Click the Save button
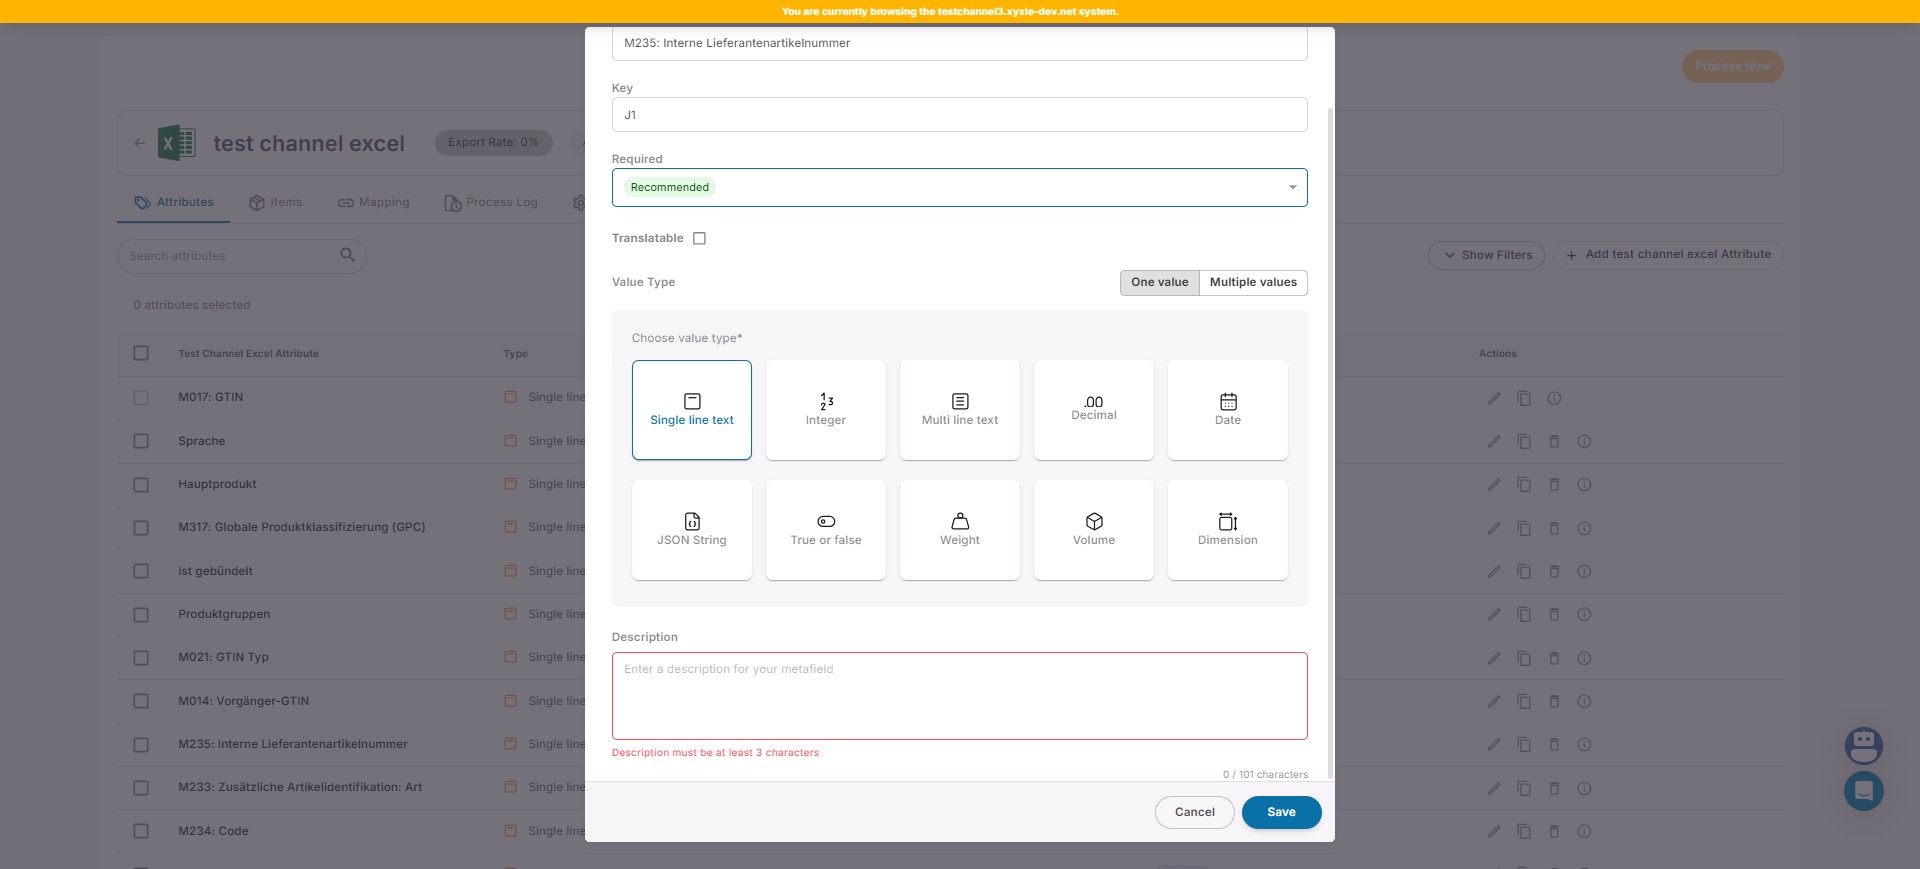 tap(1280, 812)
